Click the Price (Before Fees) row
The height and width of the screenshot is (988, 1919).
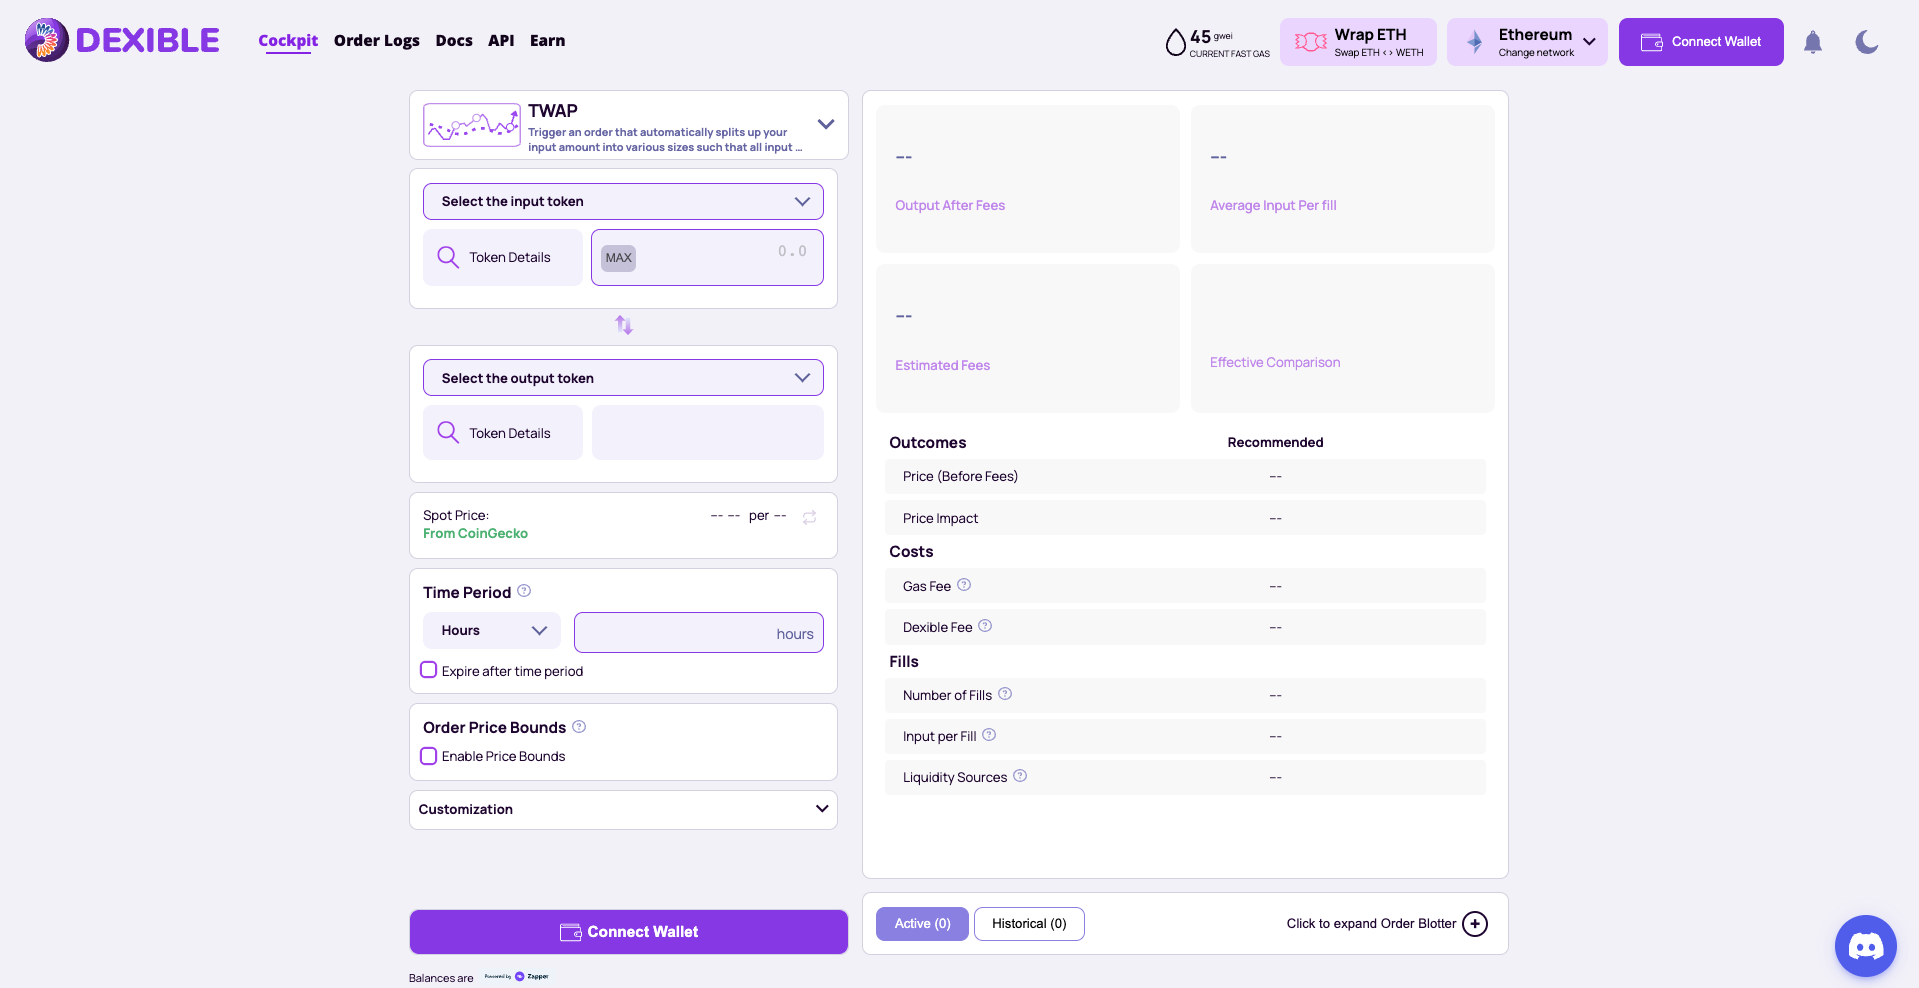click(1185, 477)
